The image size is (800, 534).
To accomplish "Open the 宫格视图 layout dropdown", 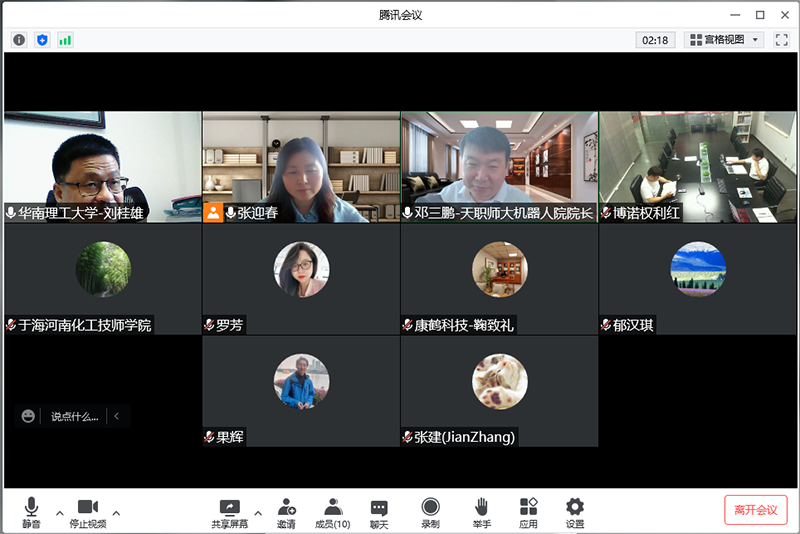I will pyautogui.click(x=725, y=40).
